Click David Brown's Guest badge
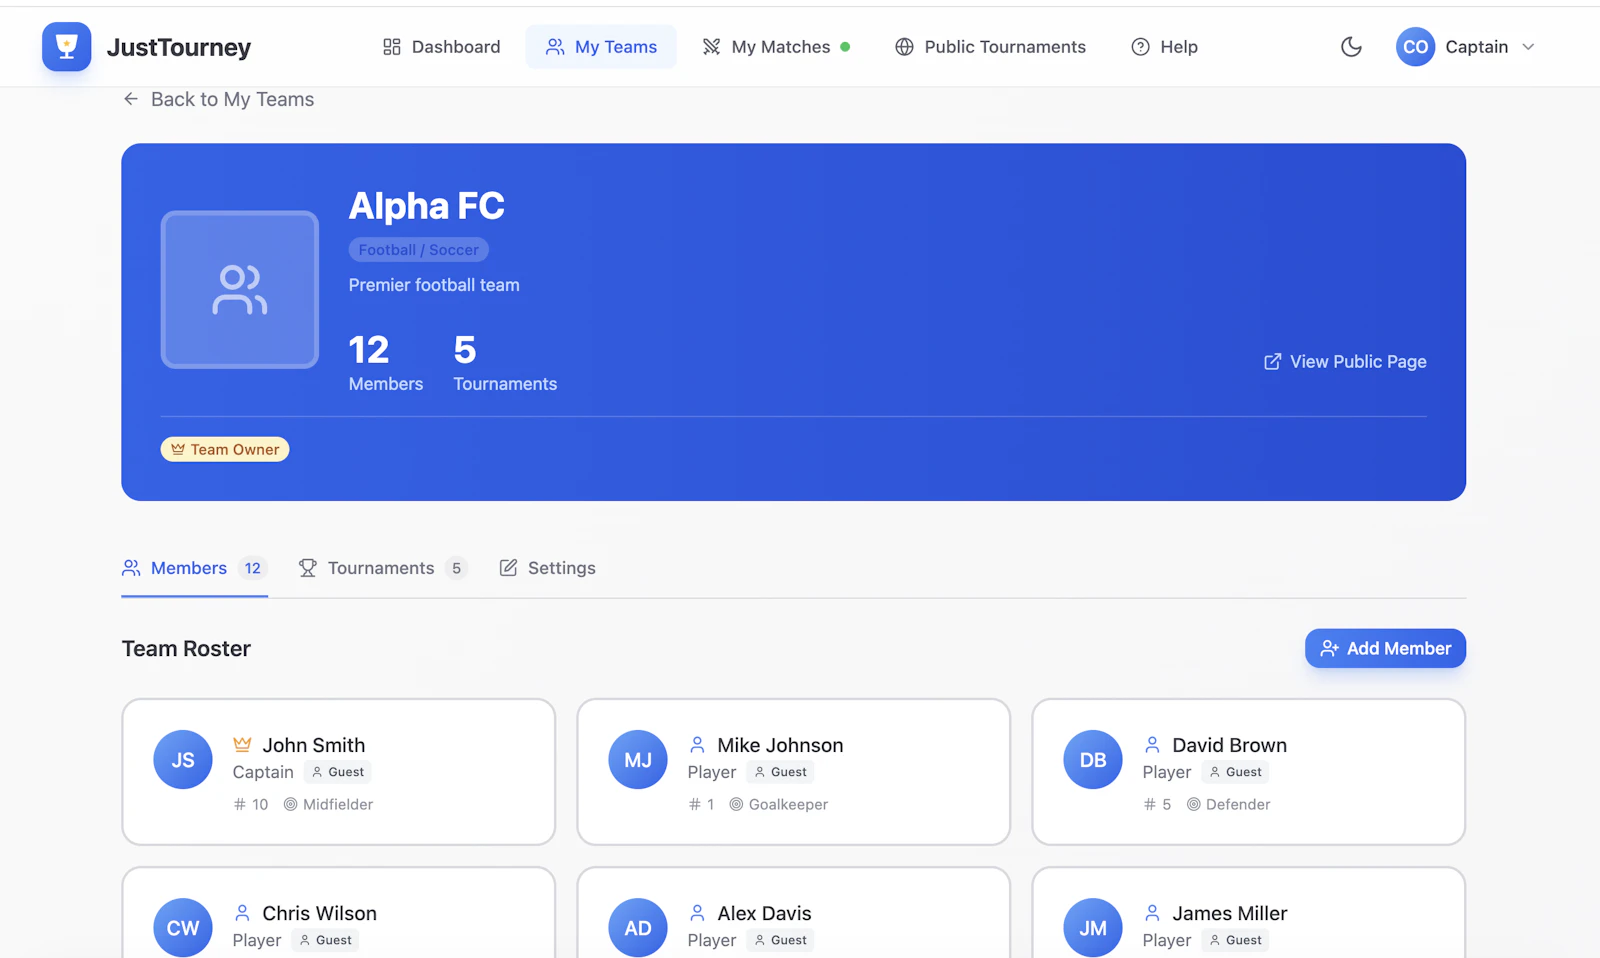 pyautogui.click(x=1236, y=772)
